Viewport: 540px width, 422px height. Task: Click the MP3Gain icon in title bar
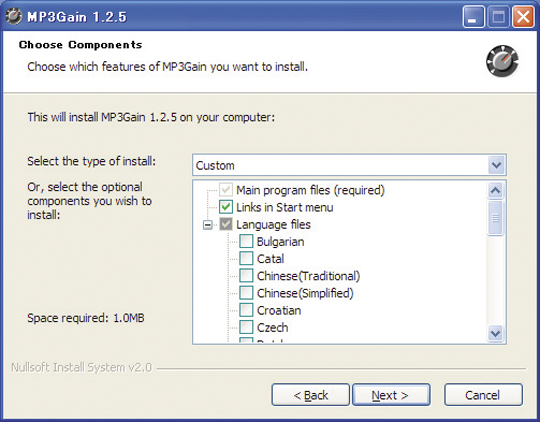[x=14, y=16]
